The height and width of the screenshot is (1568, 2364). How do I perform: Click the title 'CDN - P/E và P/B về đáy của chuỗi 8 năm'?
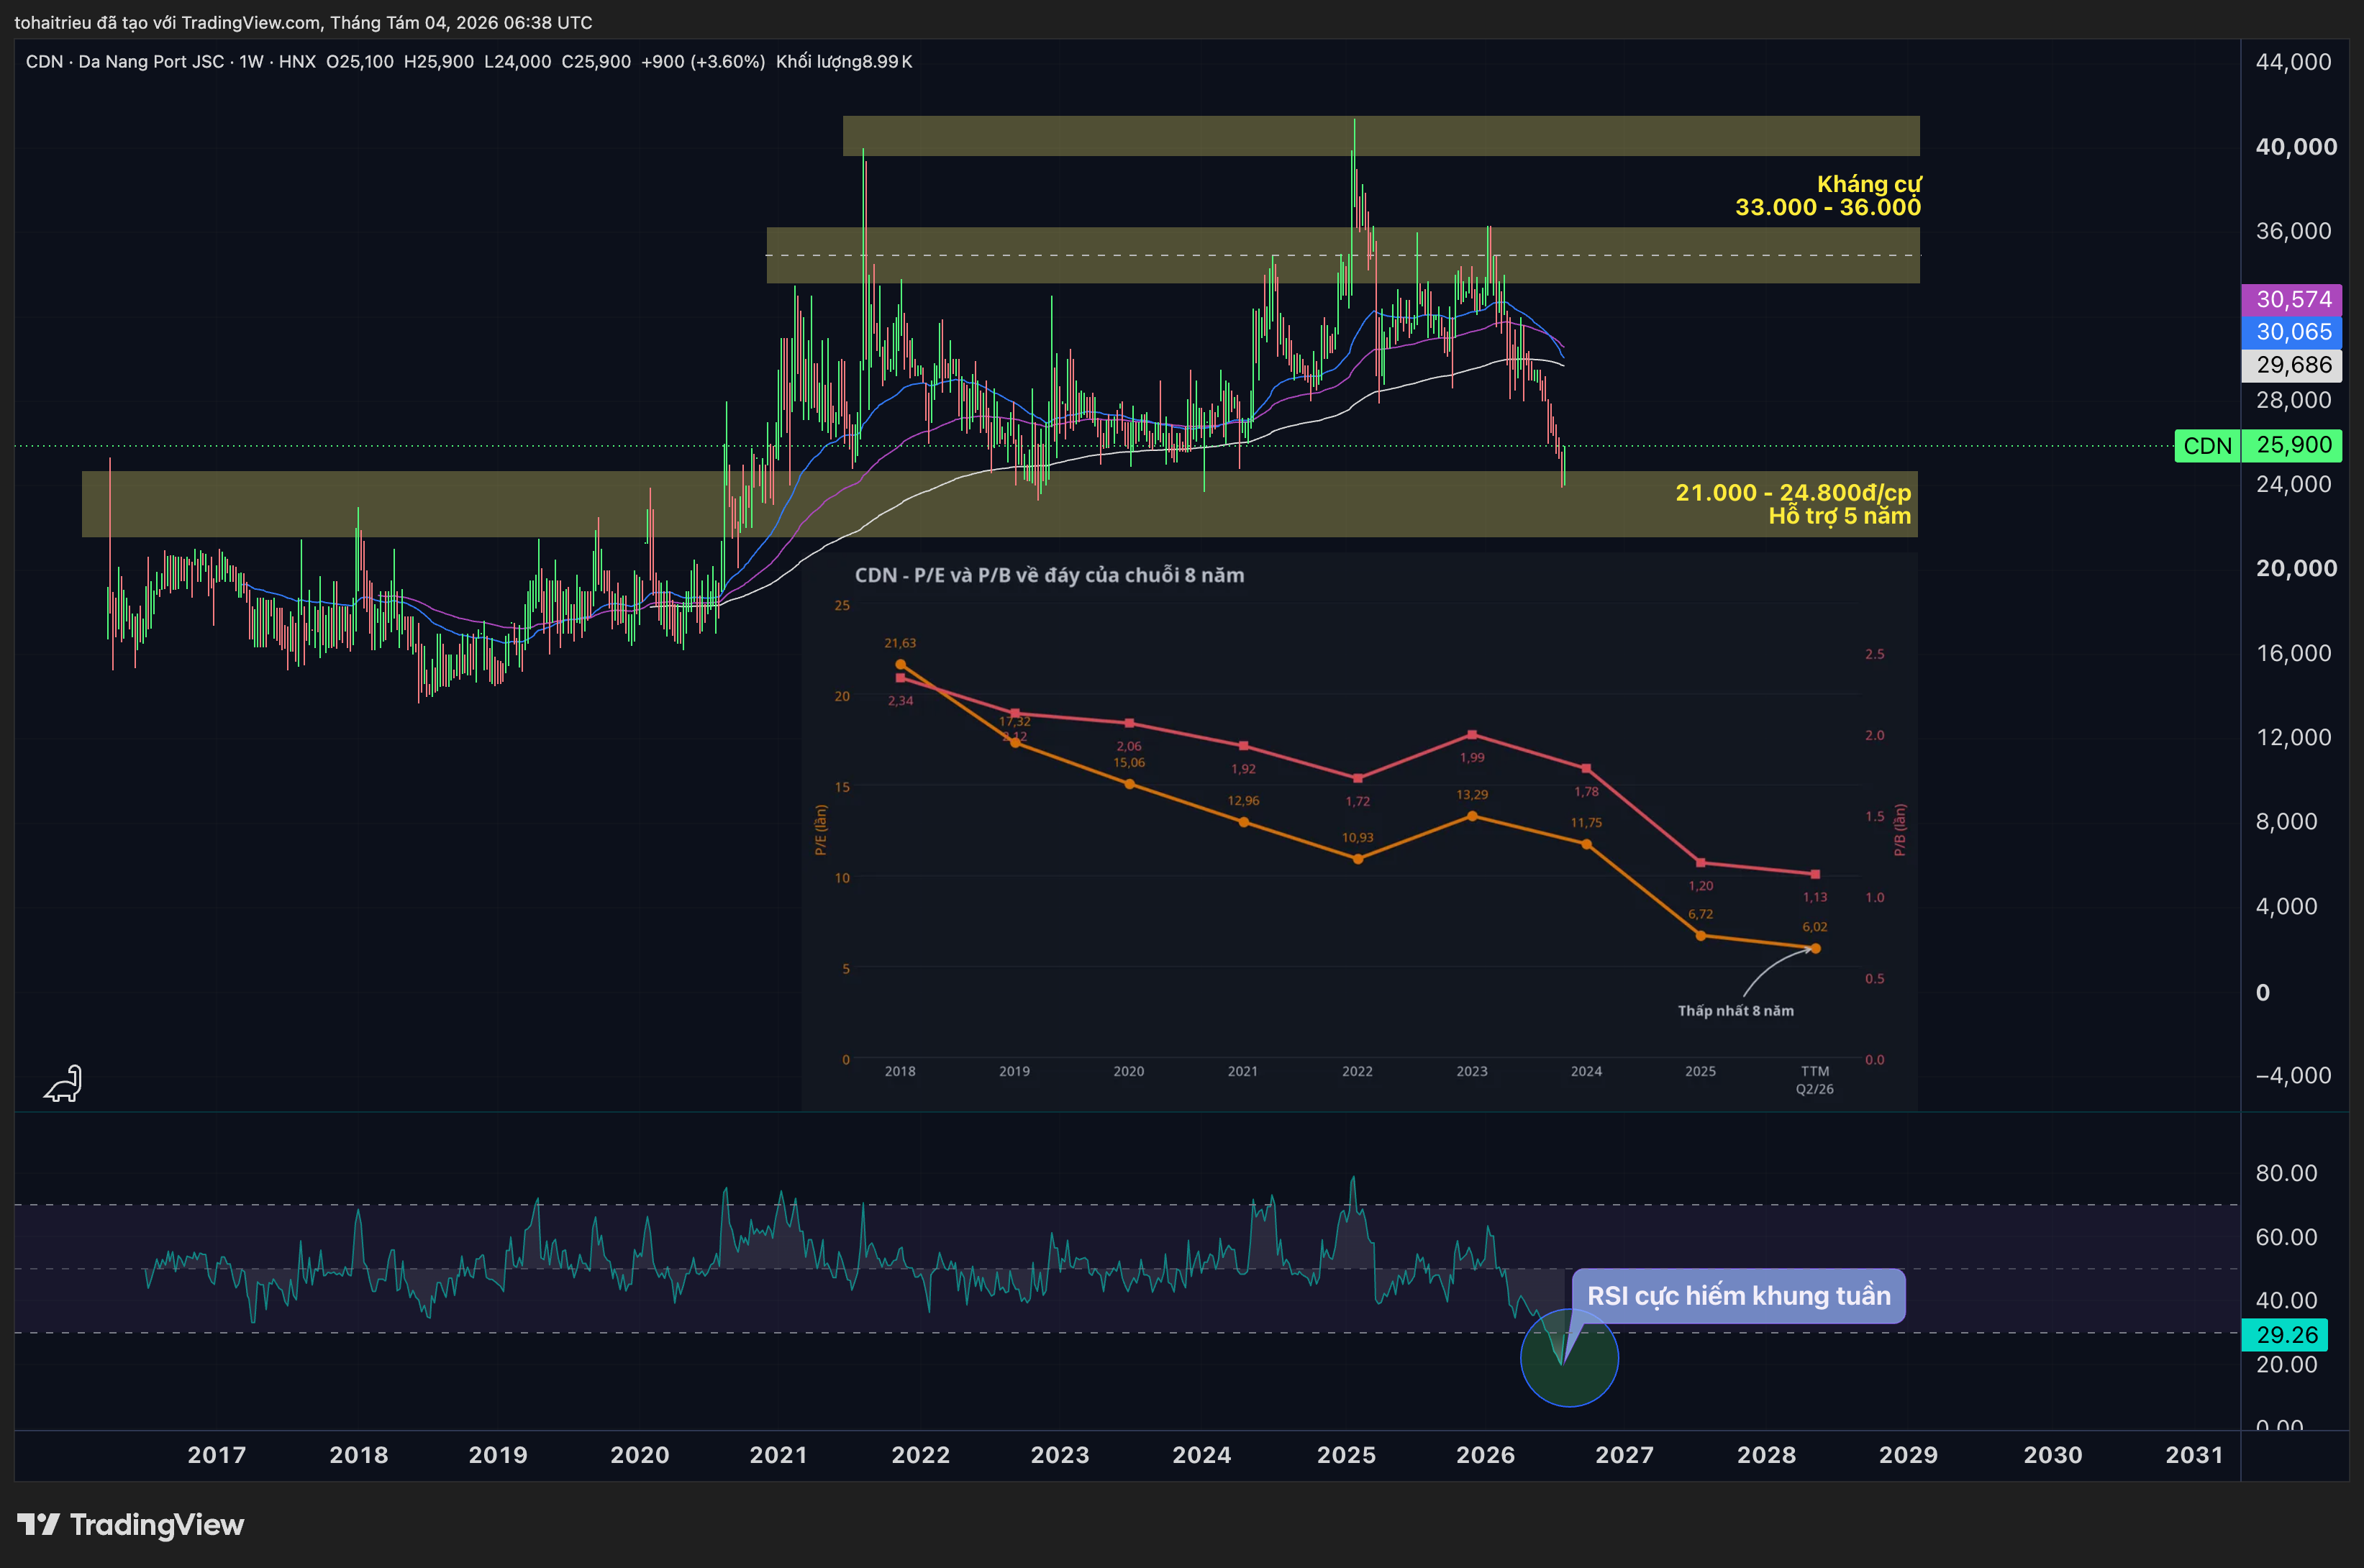1049,575
